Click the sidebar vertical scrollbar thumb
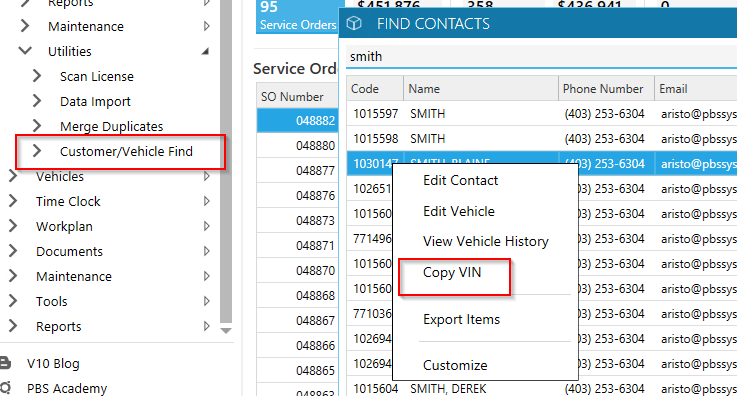The image size is (737, 396). point(226,160)
